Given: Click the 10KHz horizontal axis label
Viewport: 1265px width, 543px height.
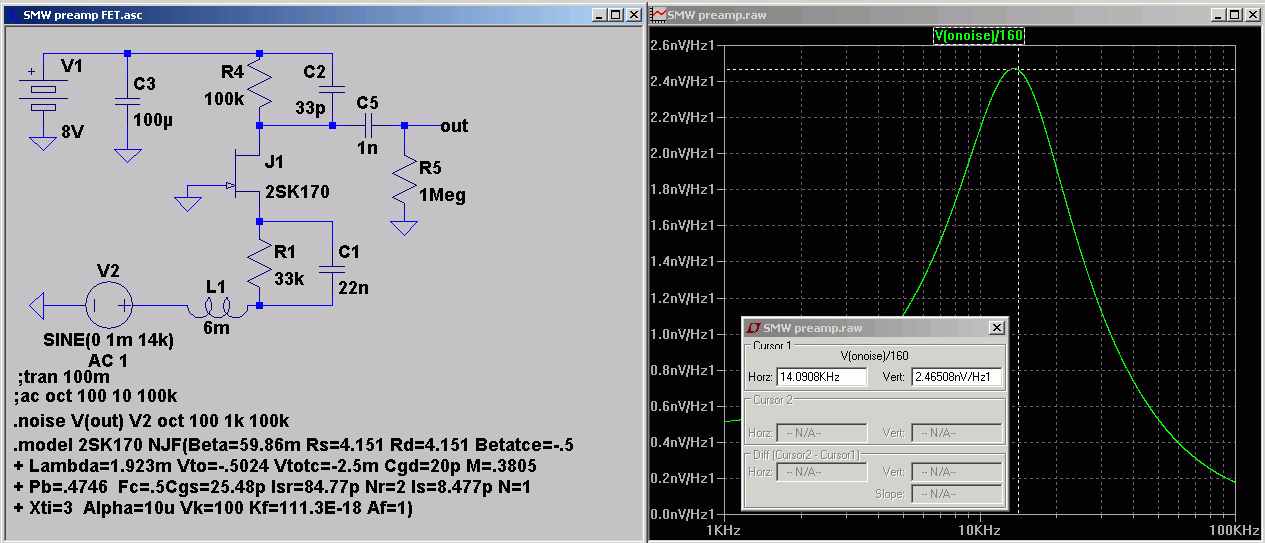Looking at the screenshot, I should pyautogui.click(x=978, y=529).
